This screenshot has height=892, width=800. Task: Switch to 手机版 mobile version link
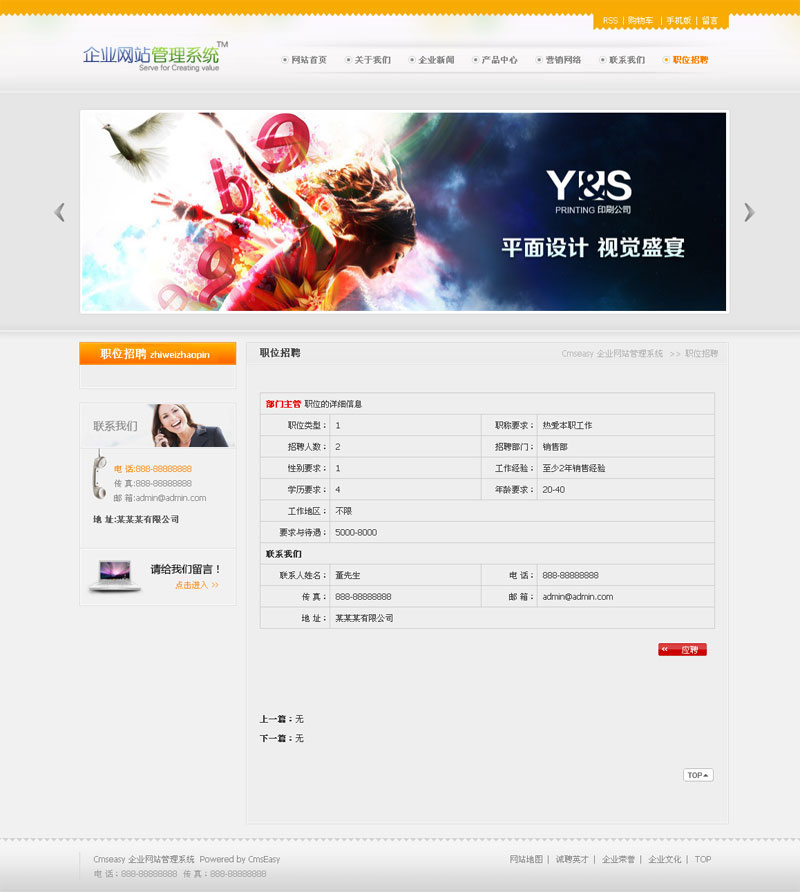678,21
